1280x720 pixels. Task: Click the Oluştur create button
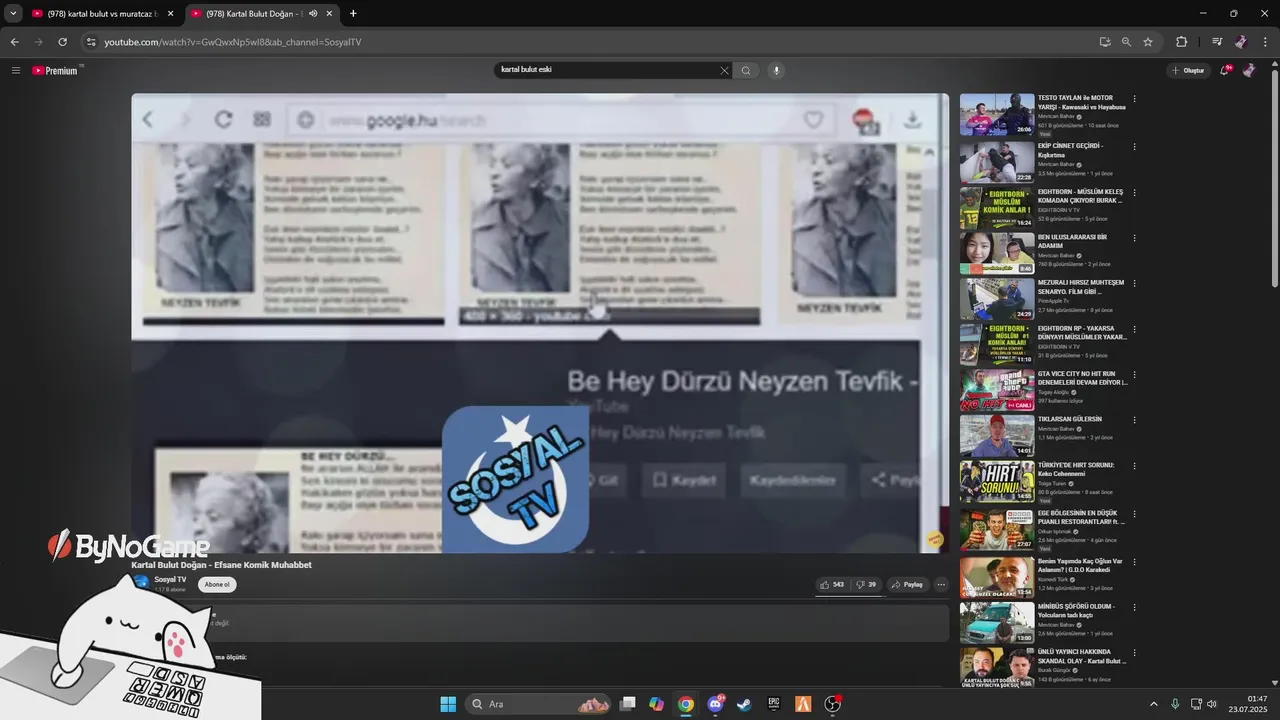1188,70
